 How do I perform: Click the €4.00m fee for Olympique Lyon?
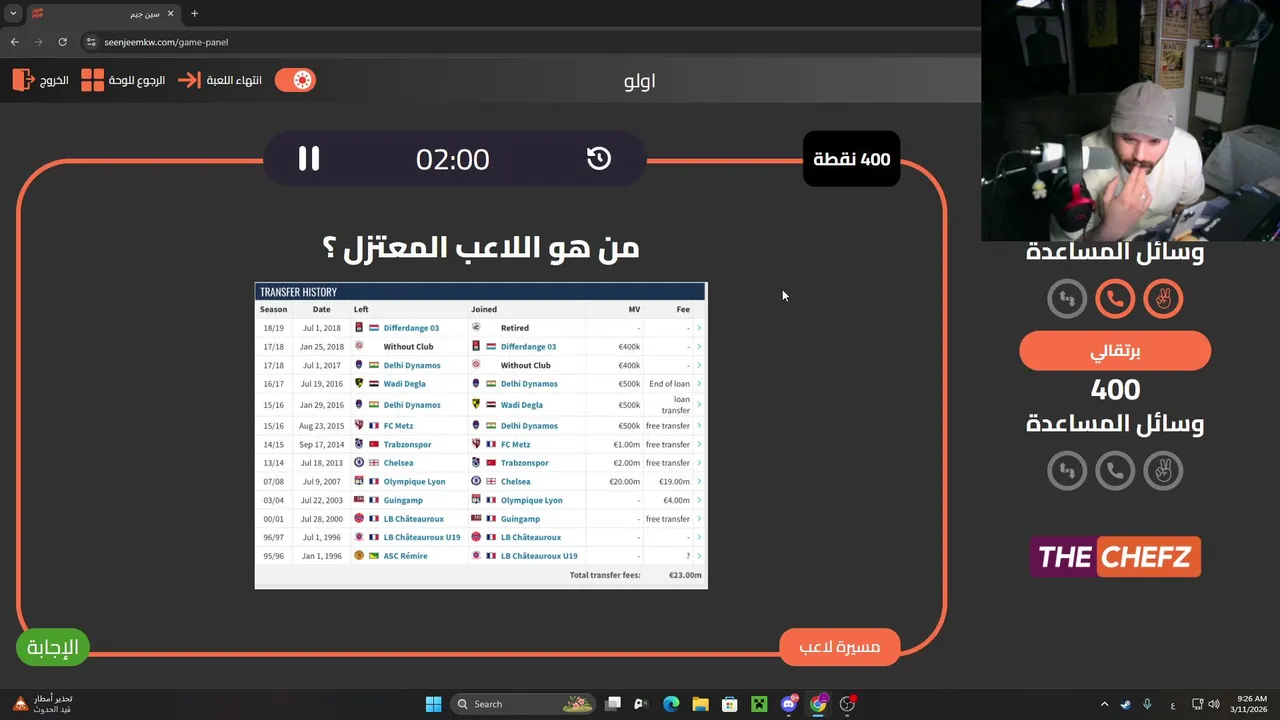676,500
